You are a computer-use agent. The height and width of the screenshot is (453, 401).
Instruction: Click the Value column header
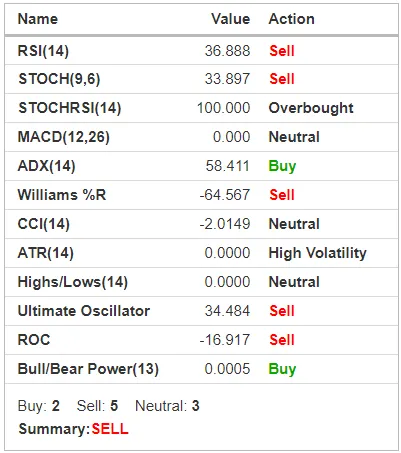coord(231,19)
